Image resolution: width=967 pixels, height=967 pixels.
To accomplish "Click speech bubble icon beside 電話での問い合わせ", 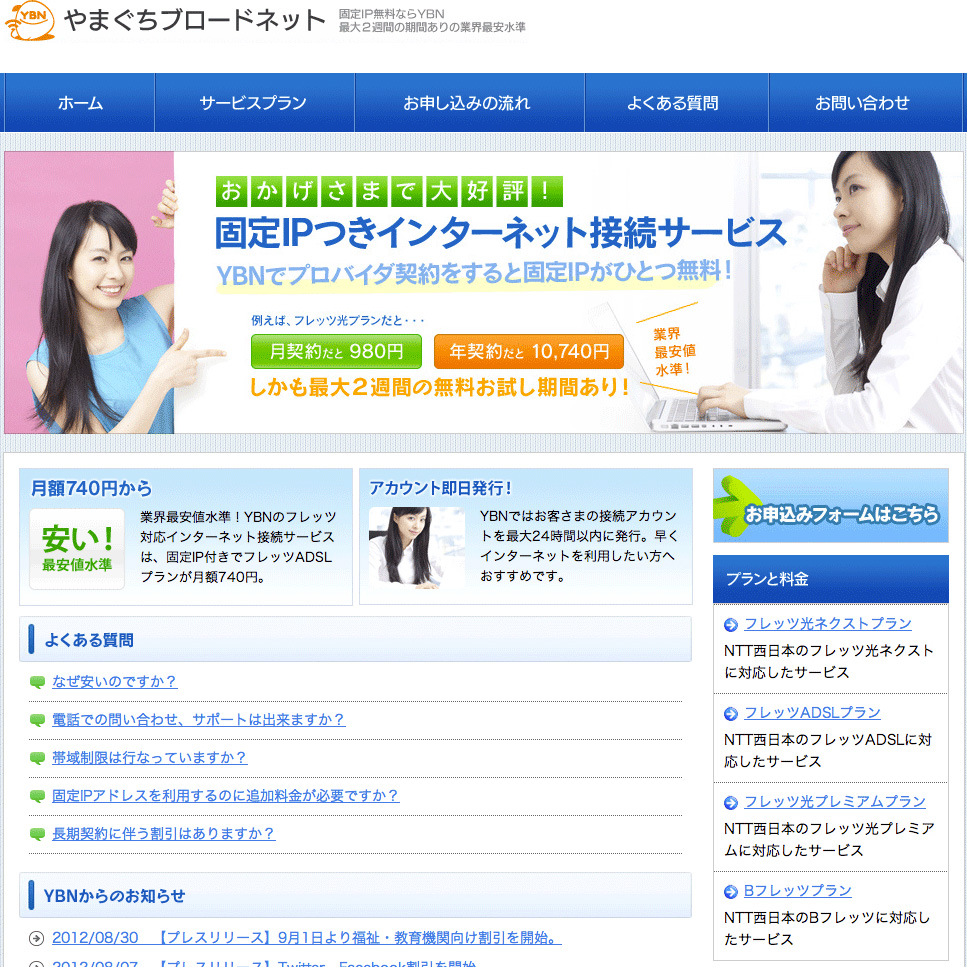I will click(37, 720).
